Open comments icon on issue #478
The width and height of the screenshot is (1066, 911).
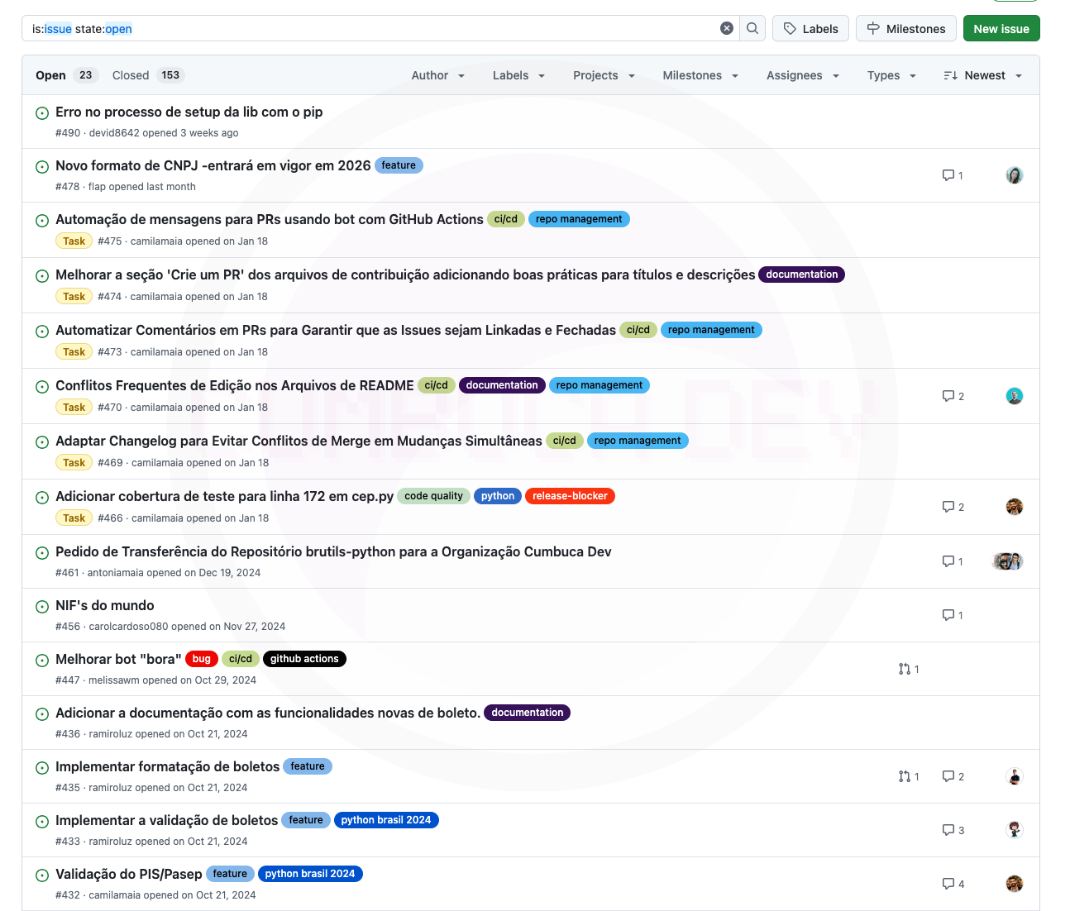948,175
